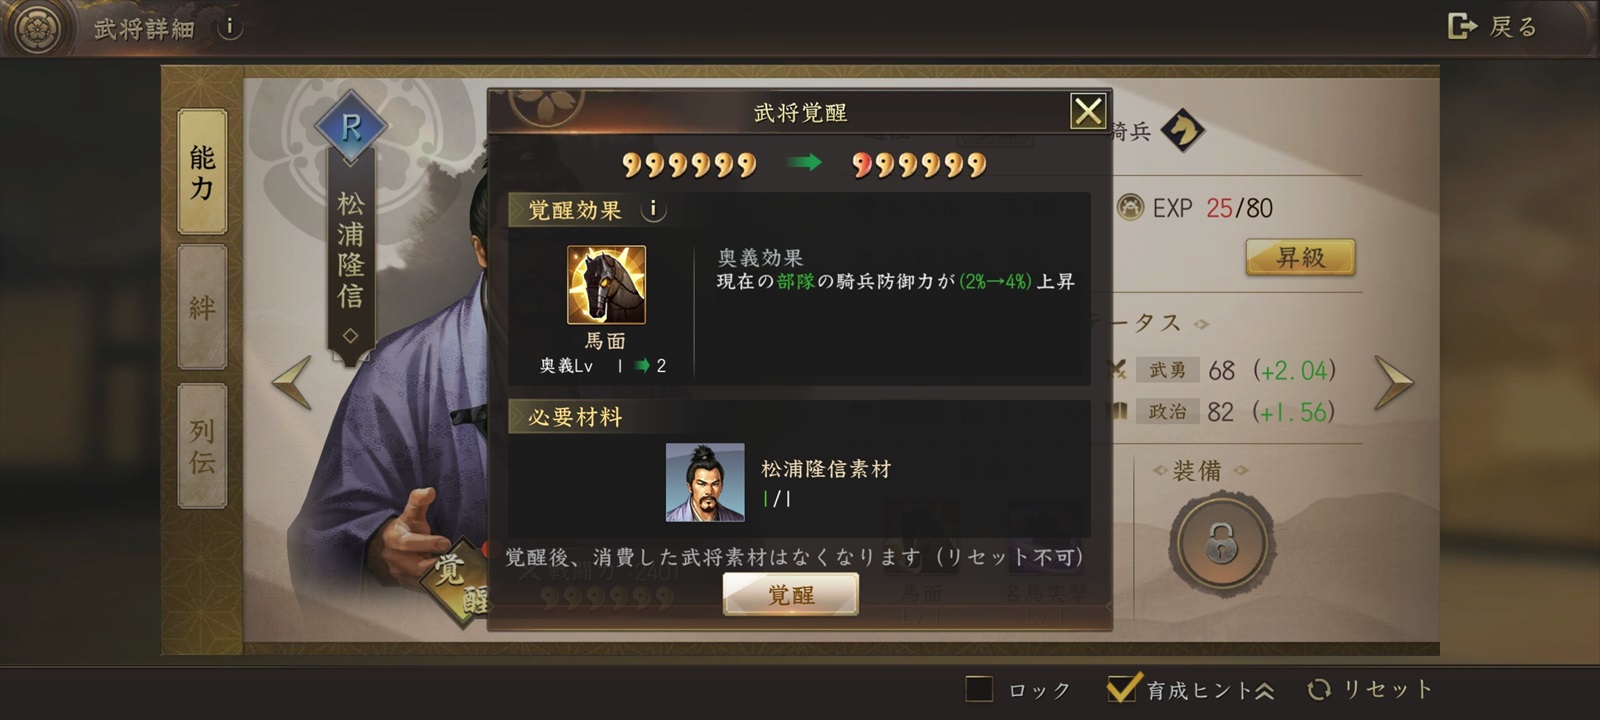
Task: Click the clan crest icon top-left
Action: 37,28
